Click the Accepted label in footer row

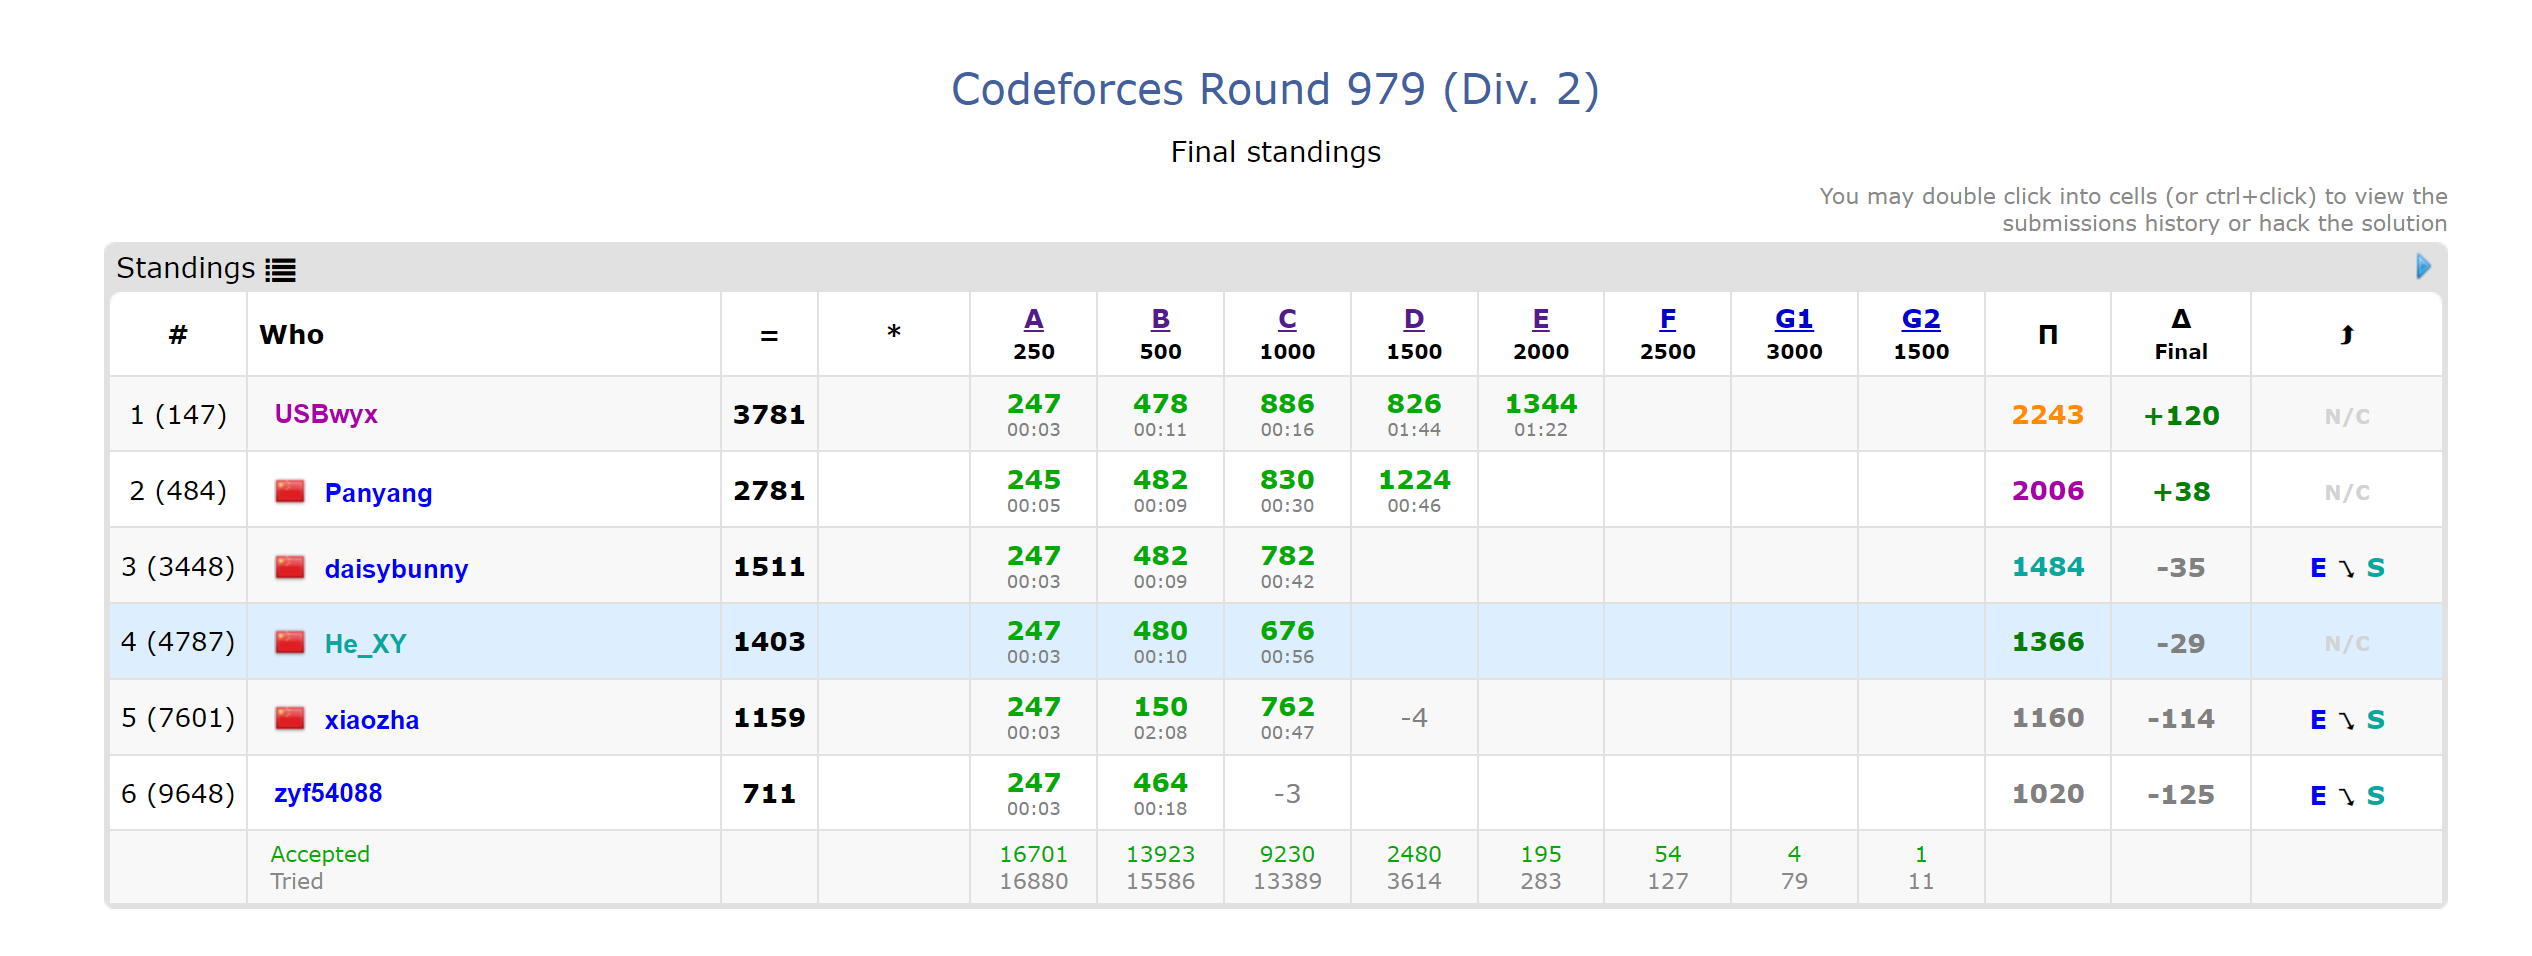[x=320, y=855]
